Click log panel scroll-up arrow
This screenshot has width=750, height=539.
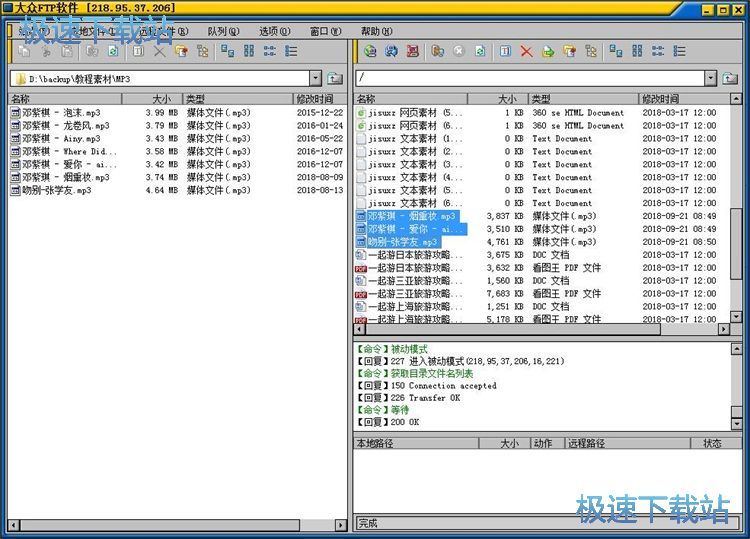point(737,349)
